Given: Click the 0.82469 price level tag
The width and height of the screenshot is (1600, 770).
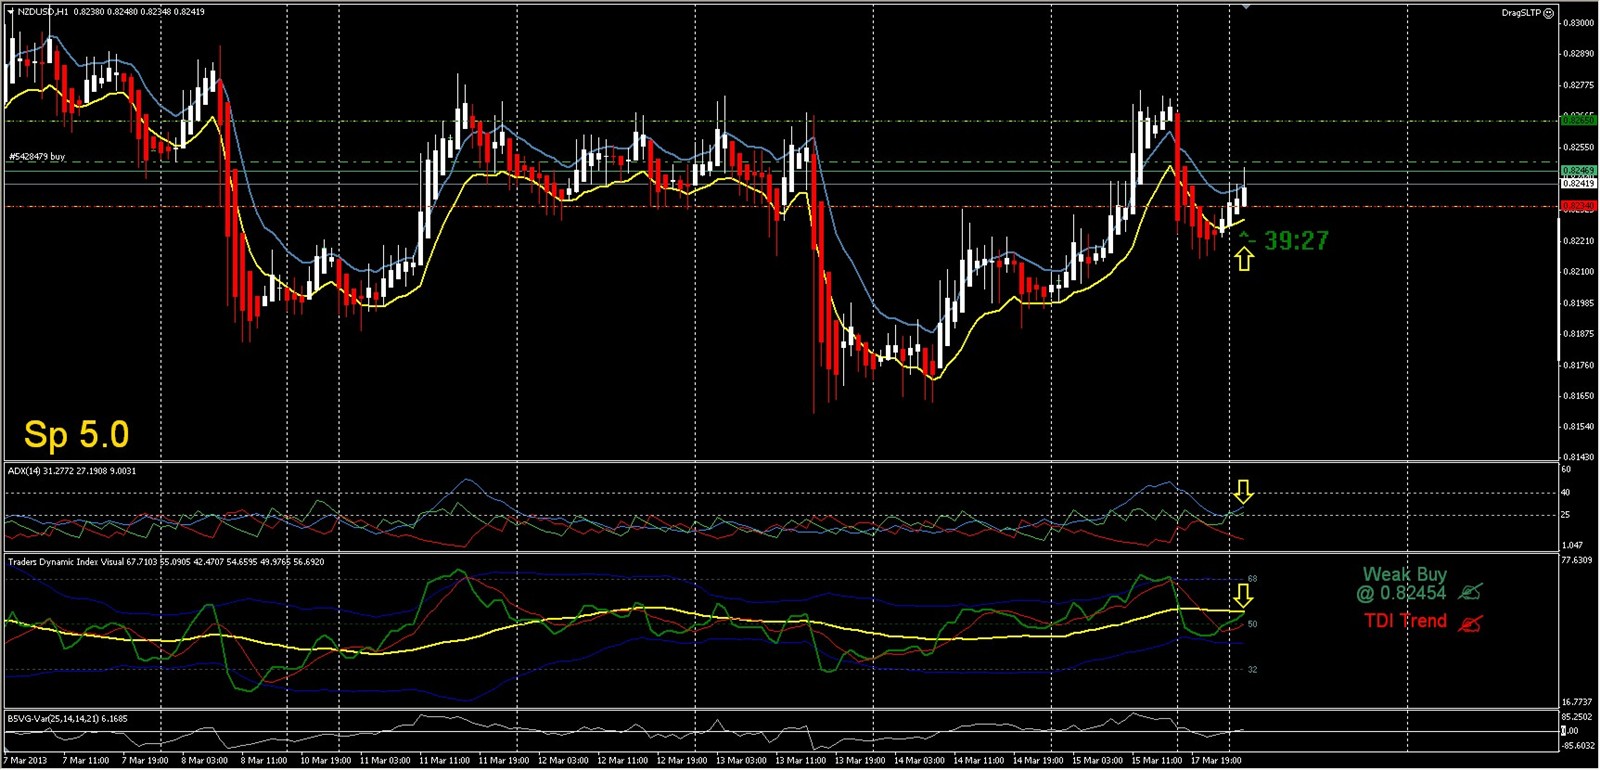Looking at the screenshot, I should click(x=1578, y=171).
